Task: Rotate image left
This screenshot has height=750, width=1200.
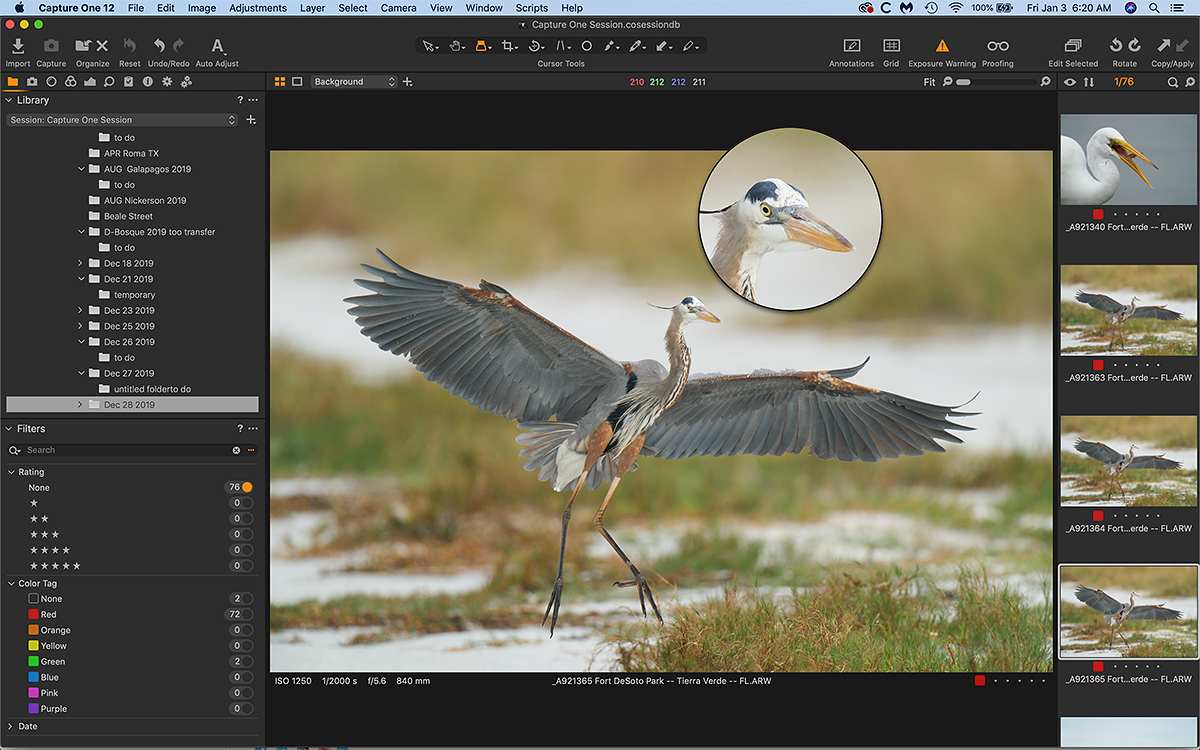Action: click(x=1116, y=46)
